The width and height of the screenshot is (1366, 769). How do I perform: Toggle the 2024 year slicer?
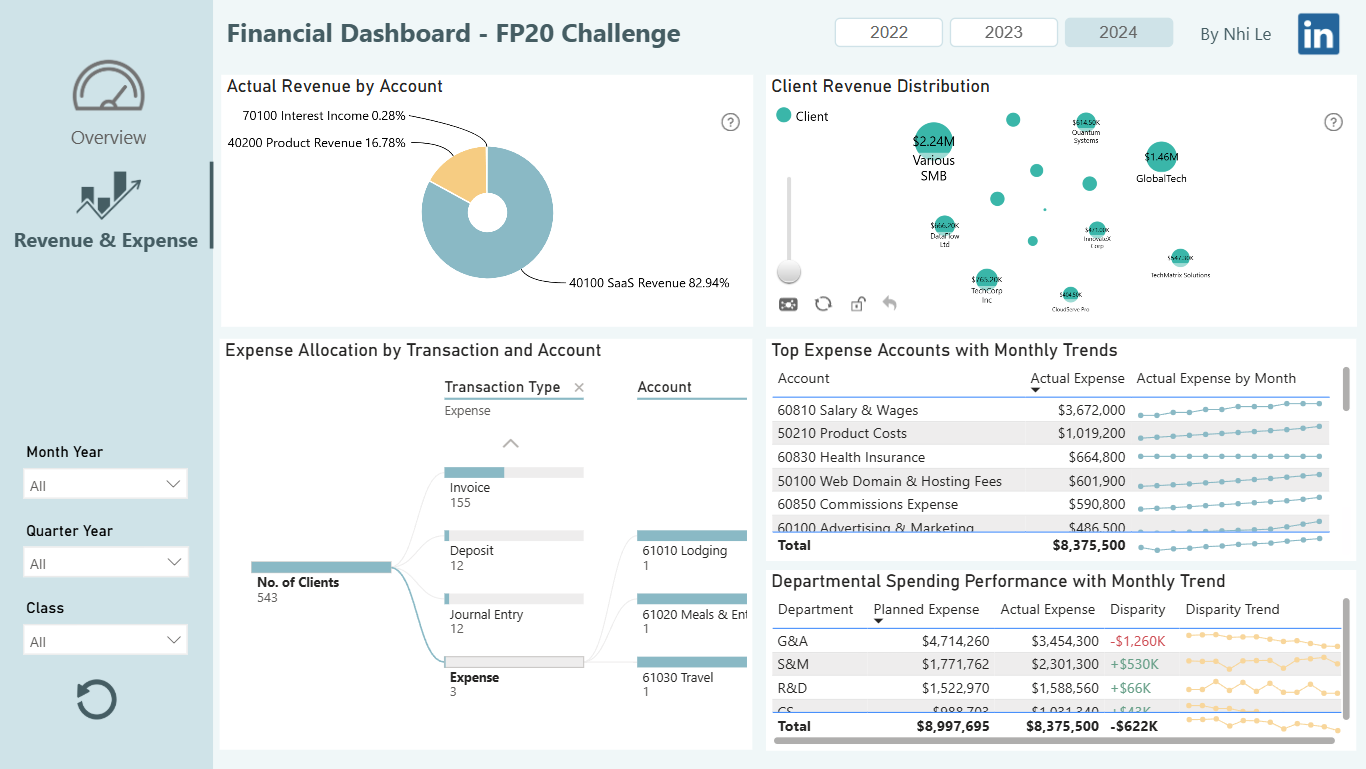pos(1118,32)
